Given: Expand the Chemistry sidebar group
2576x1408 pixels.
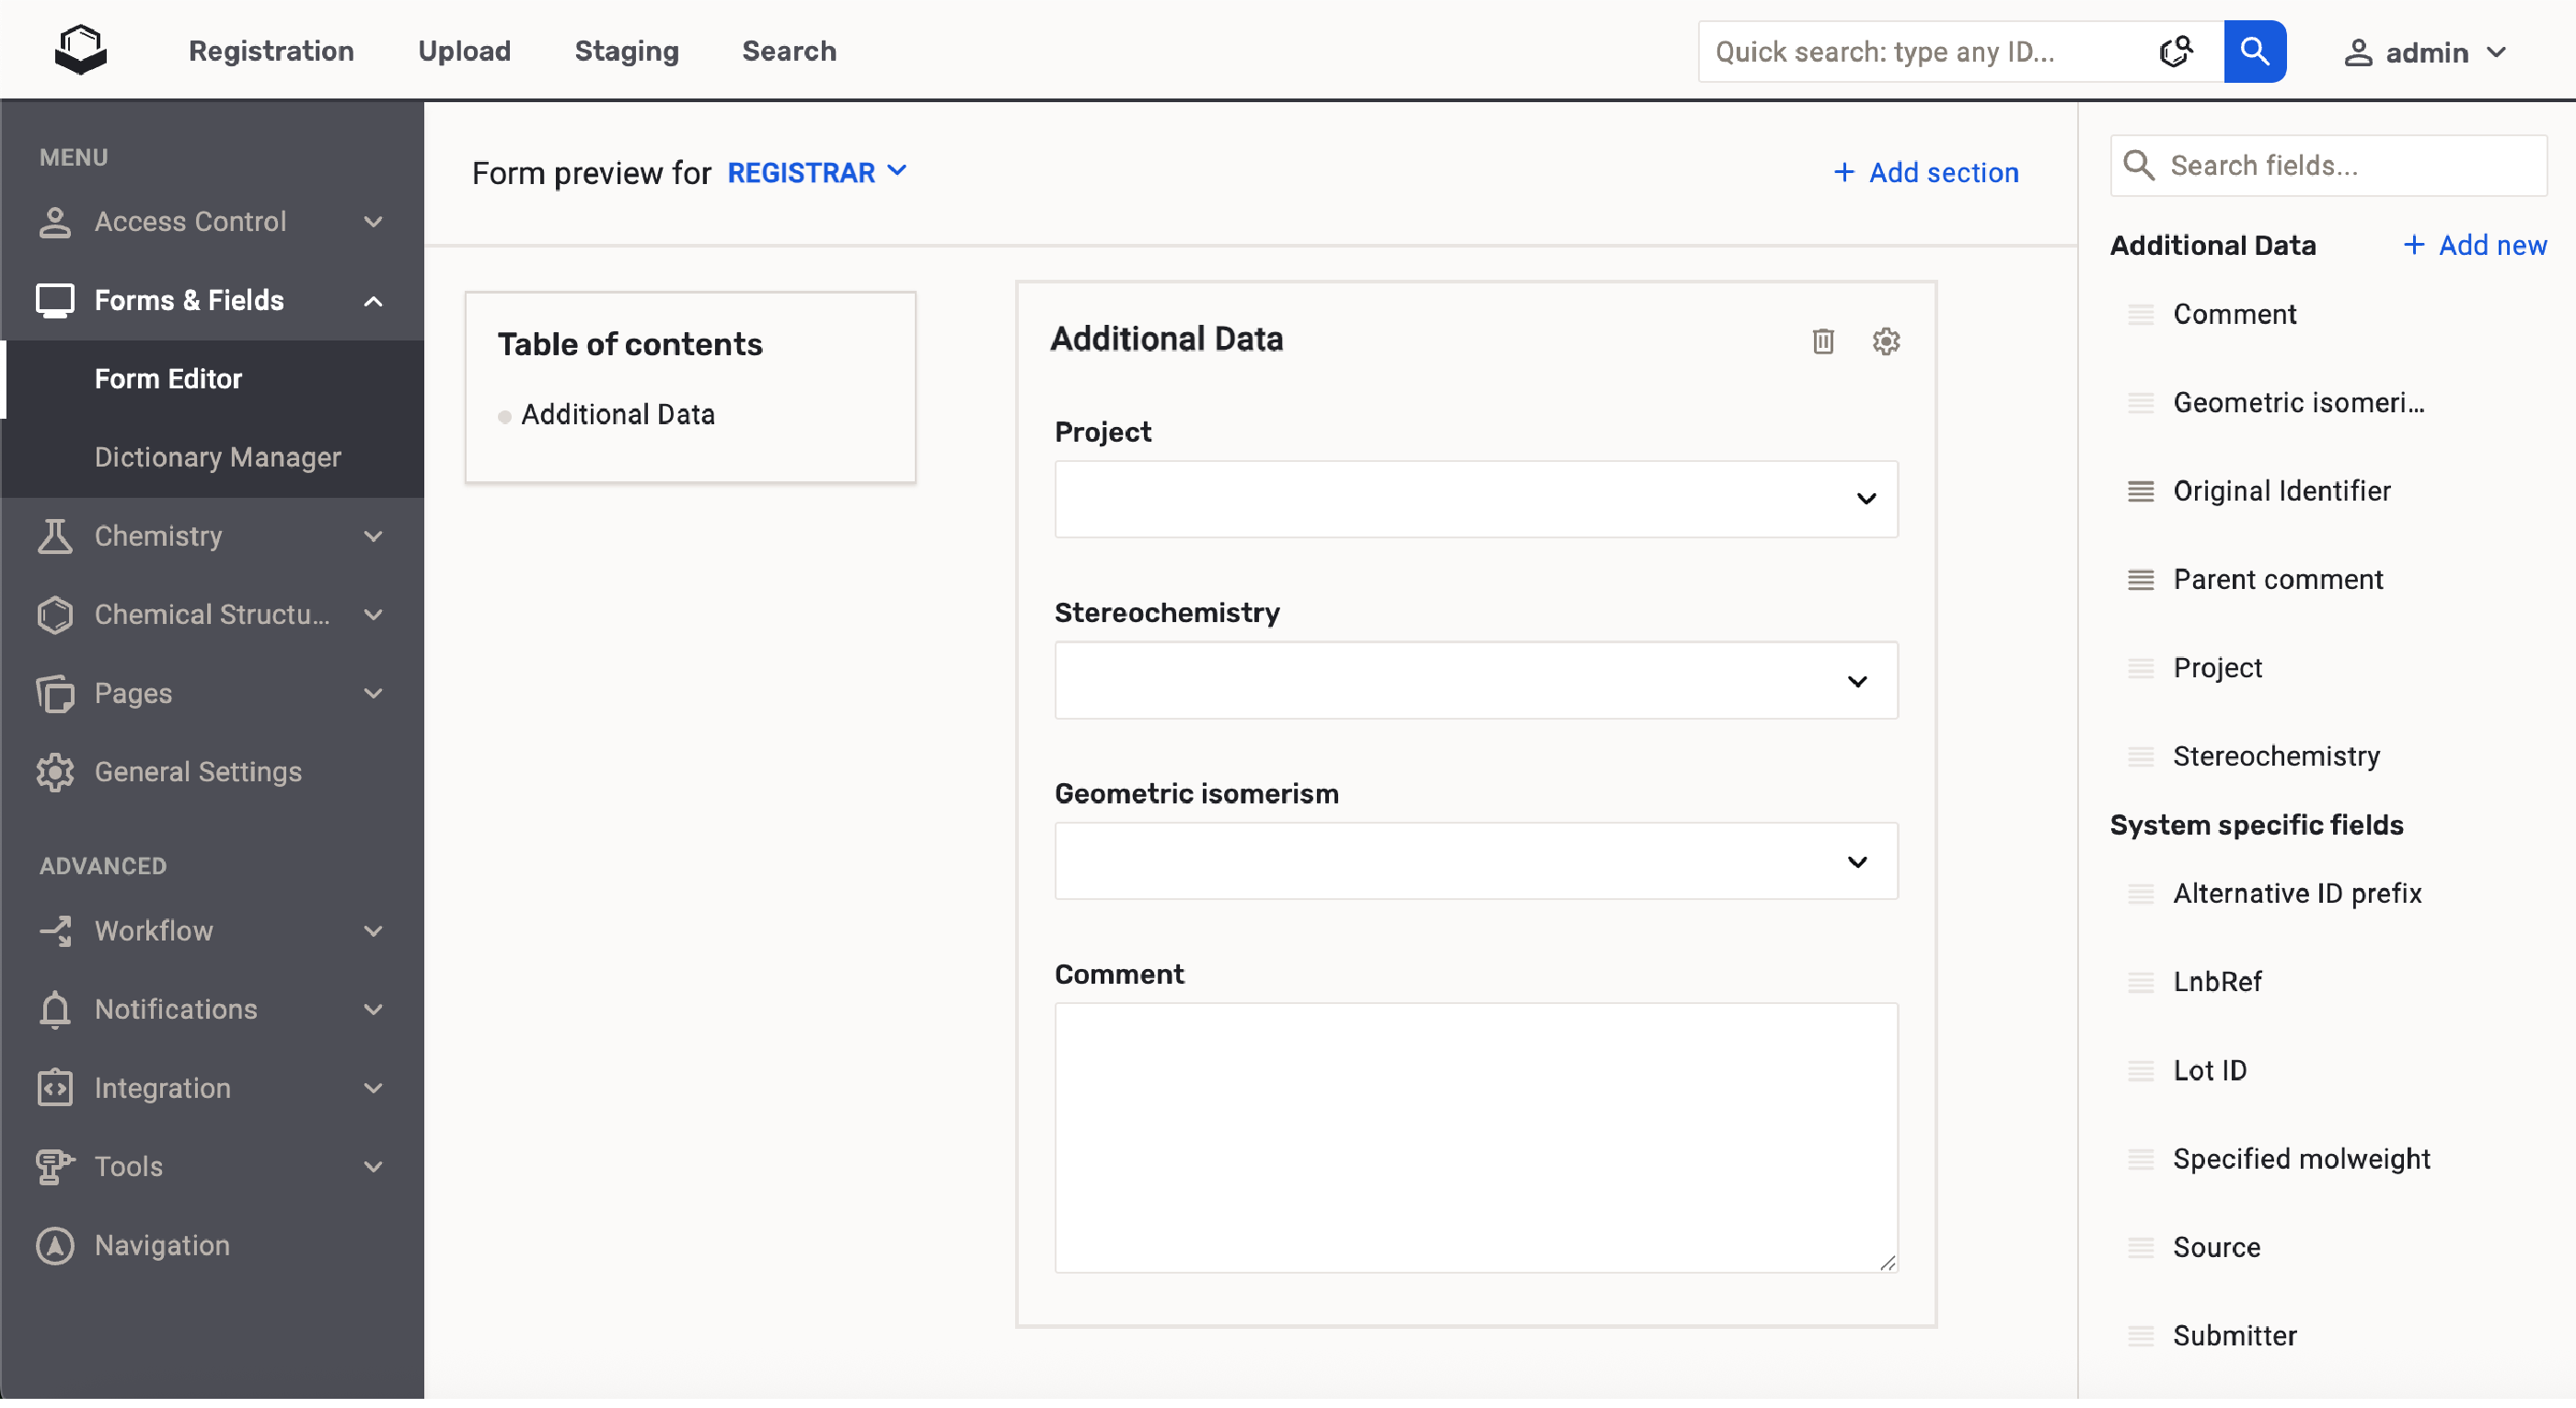Looking at the screenshot, I should click(x=373, y=536).
